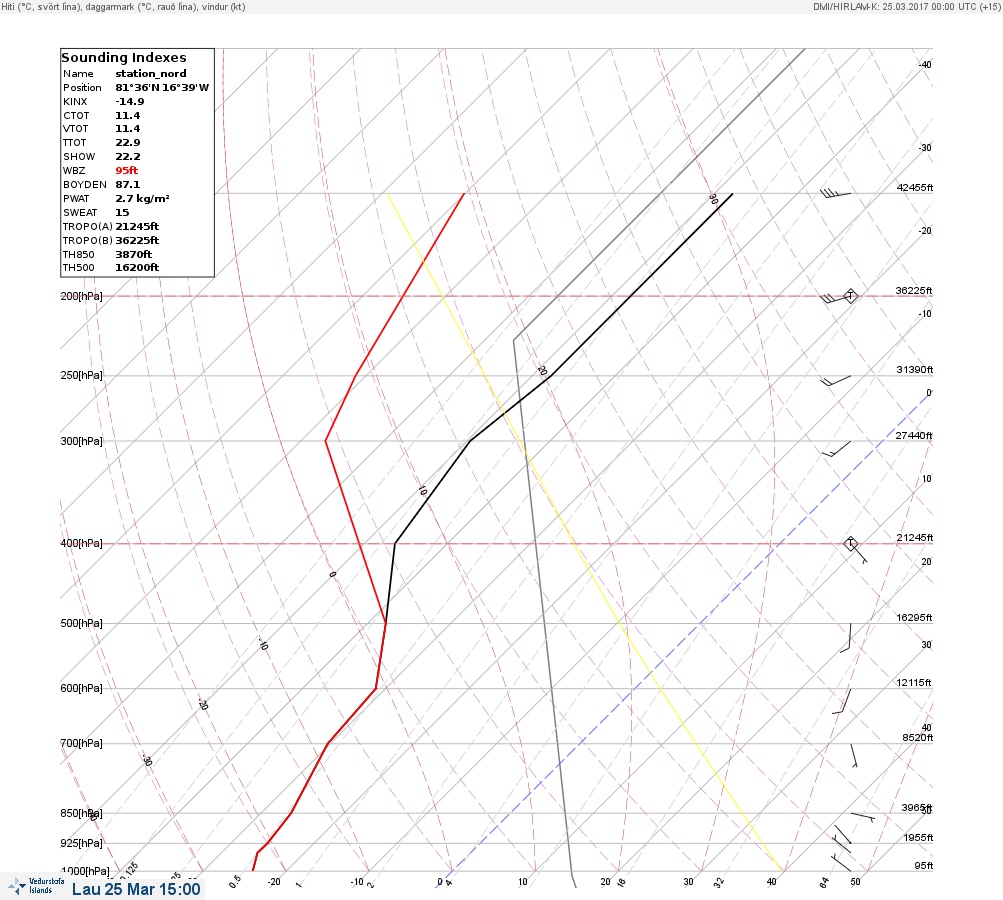Click the wind barb beside 12115ft

[x=842, y=701]
